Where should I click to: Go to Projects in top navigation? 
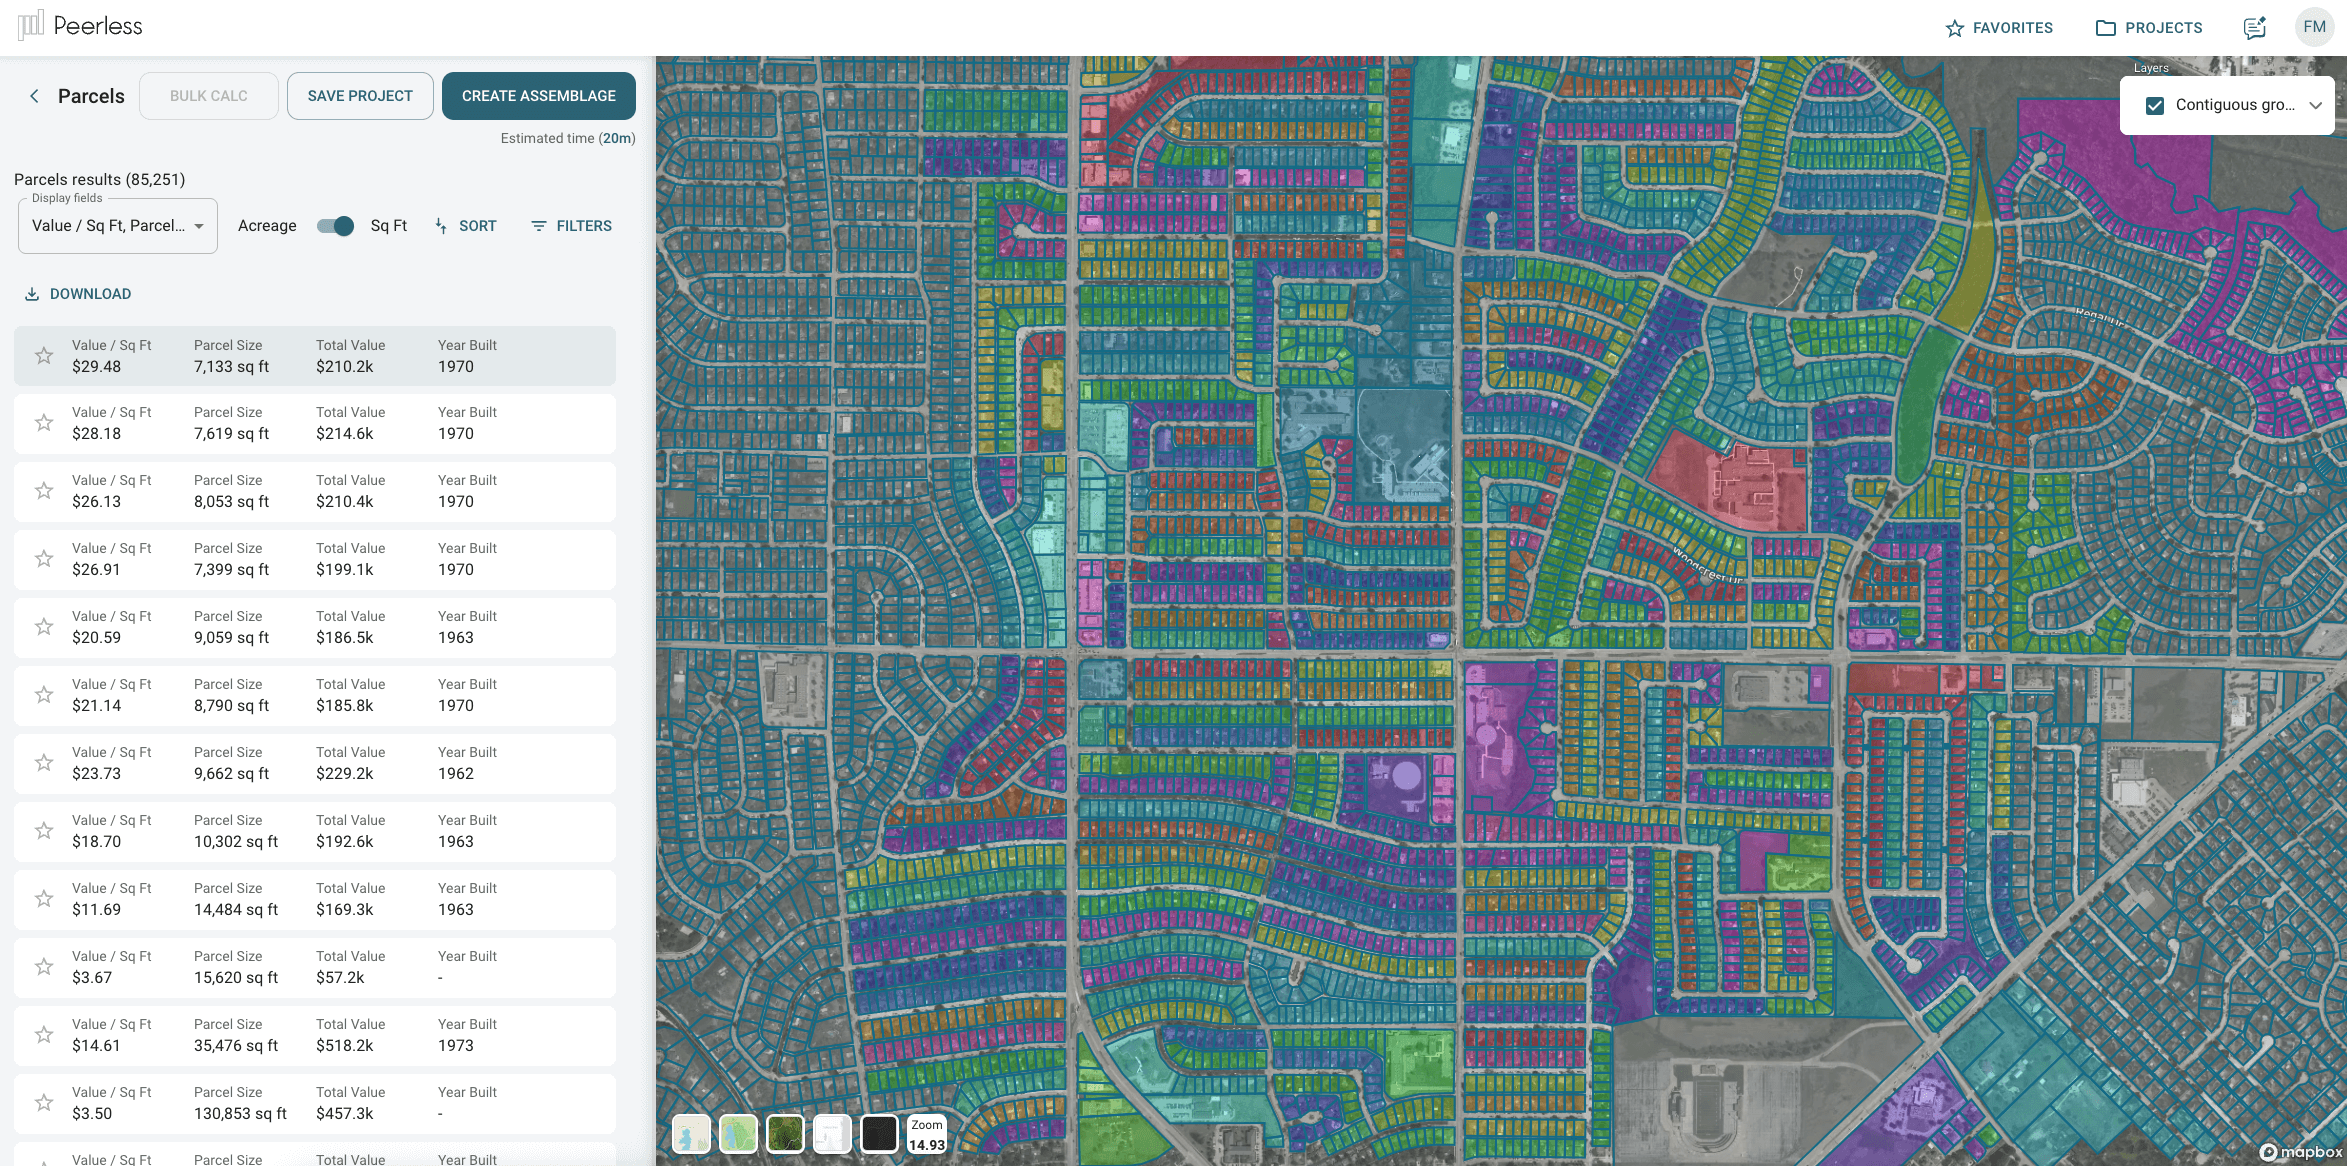pyautogui.click(x=2149, y=28)
